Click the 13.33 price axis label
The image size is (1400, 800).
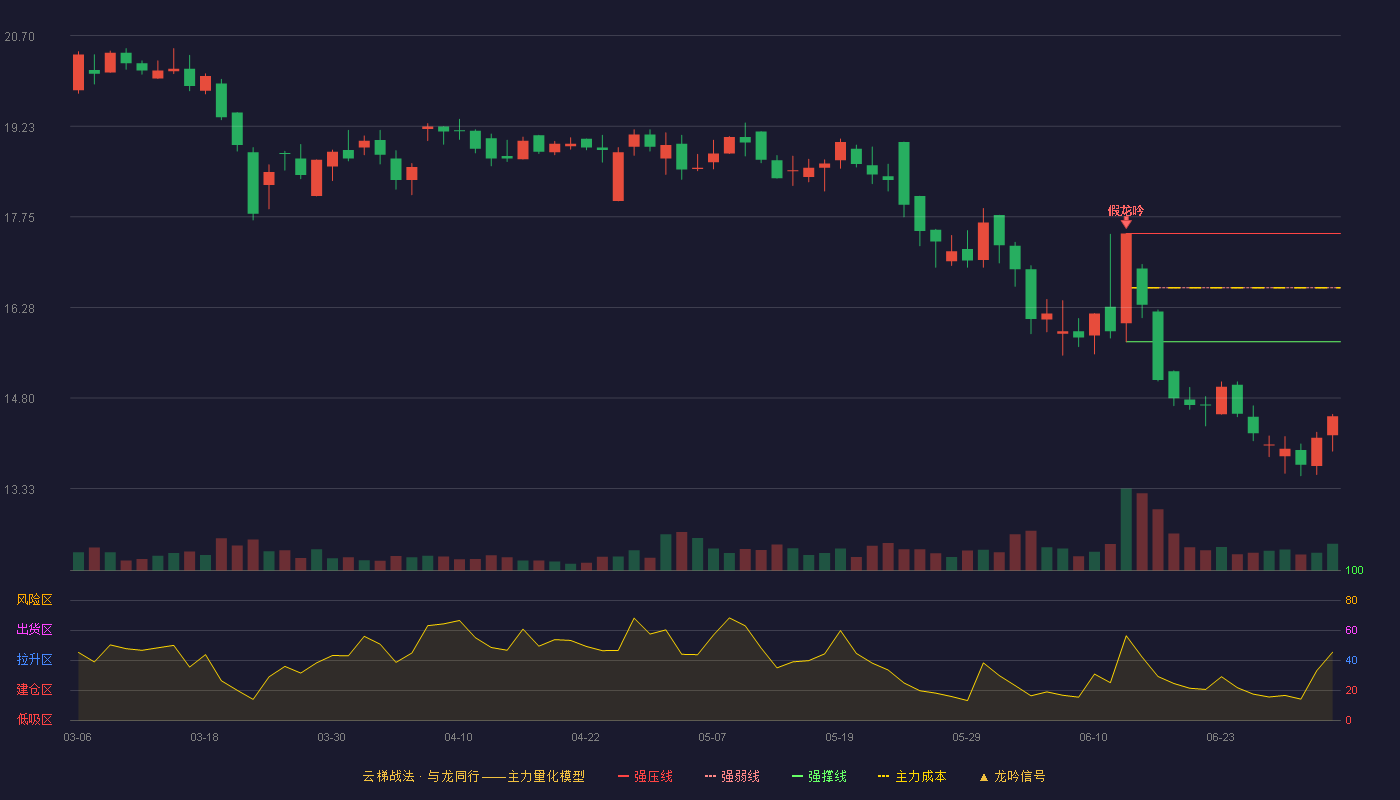click(19, 489)
